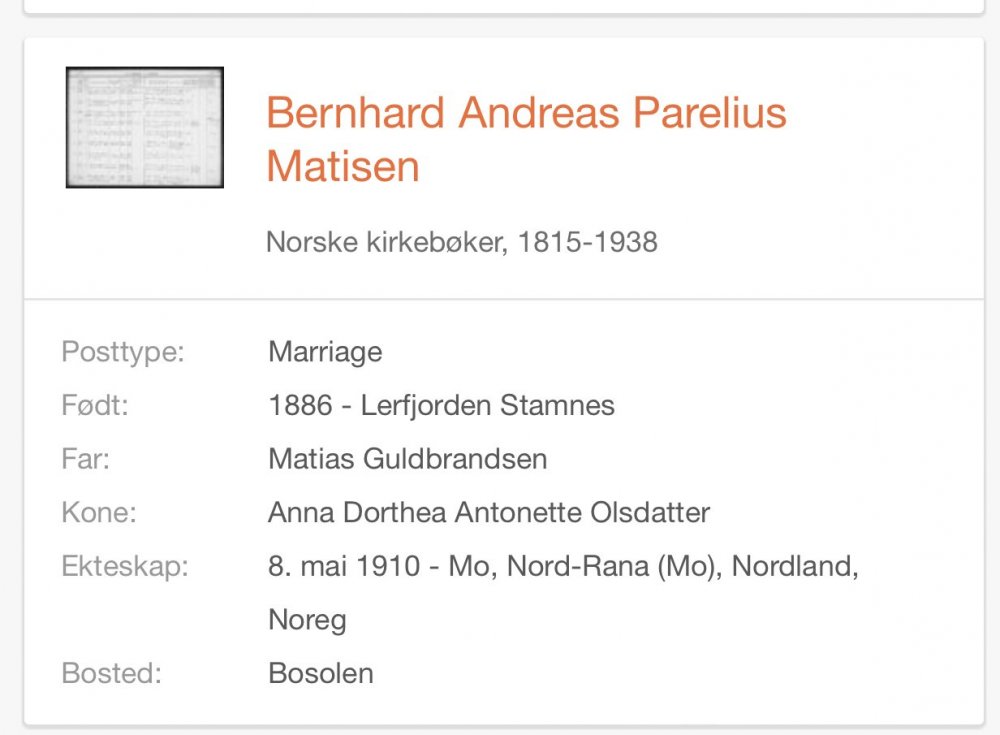The width and height of the screenshot is (1000, 735).
Task: Select wife Anna Dorthea Antonette Olsdatter
Action: tap(489, 512)
